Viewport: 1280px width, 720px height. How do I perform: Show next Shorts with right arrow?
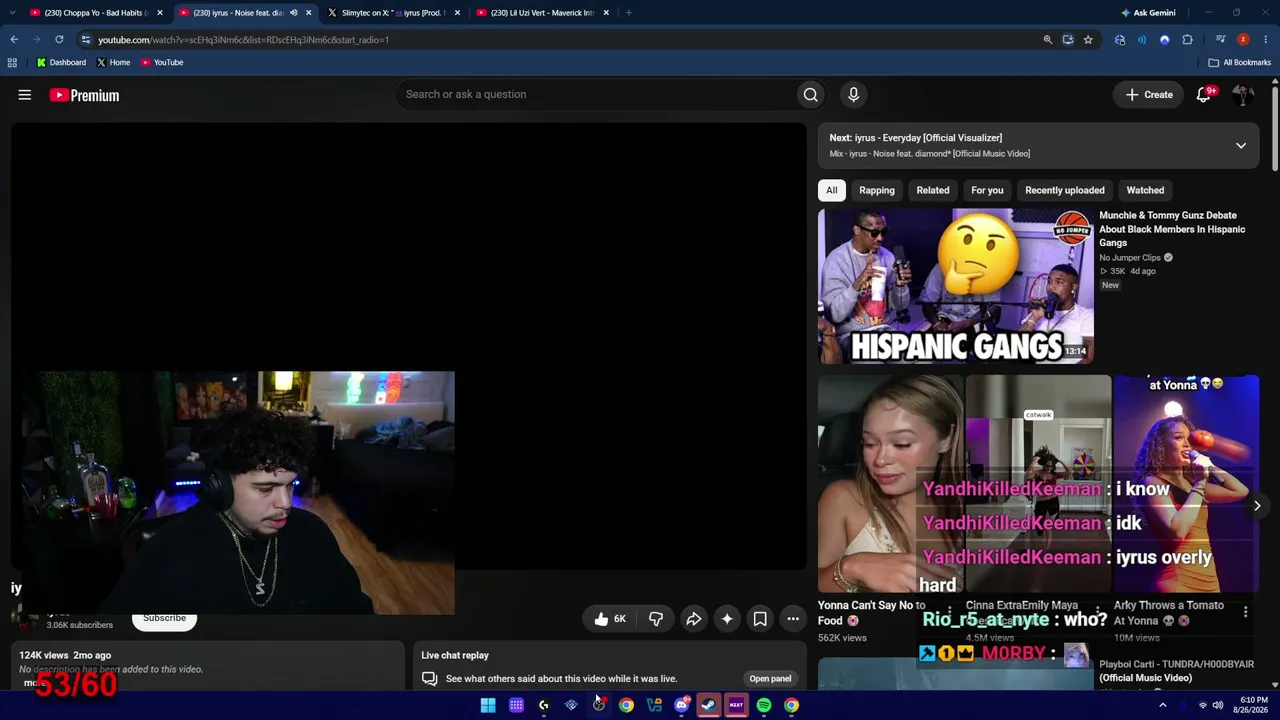[x=1257, y=506]
